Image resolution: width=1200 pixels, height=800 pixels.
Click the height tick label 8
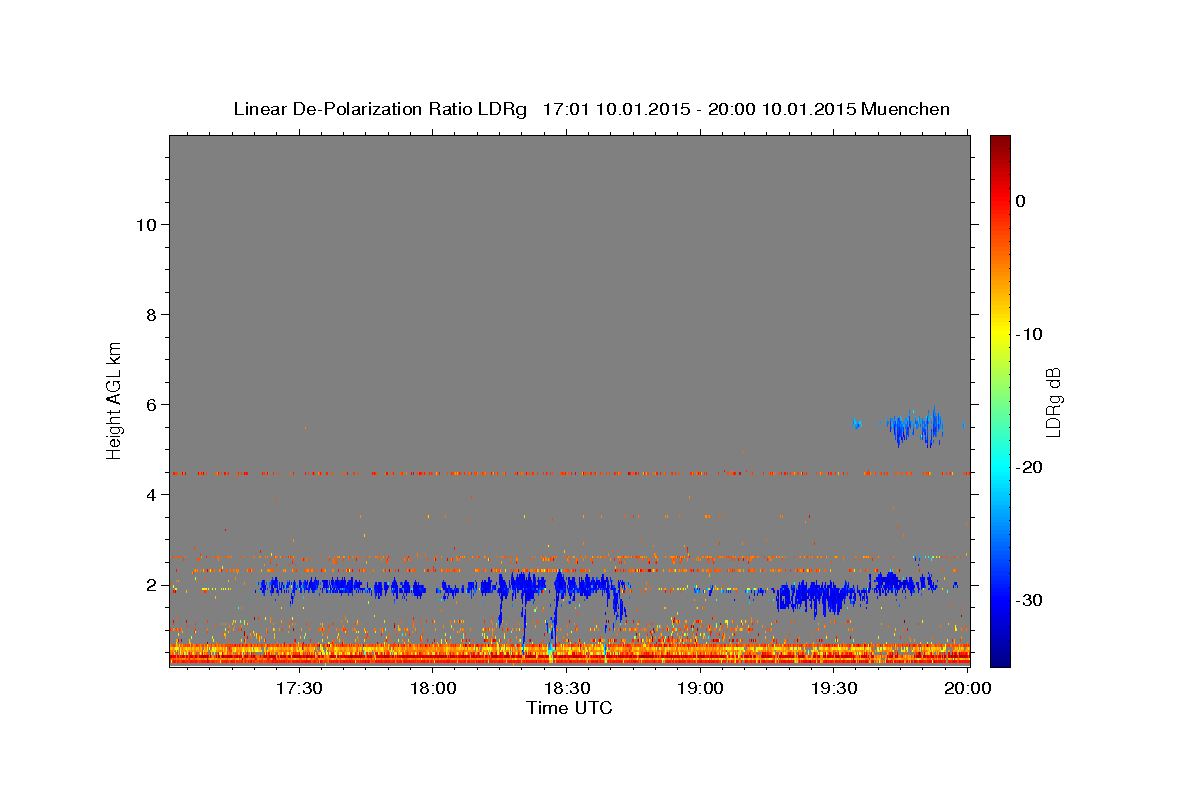152,315
